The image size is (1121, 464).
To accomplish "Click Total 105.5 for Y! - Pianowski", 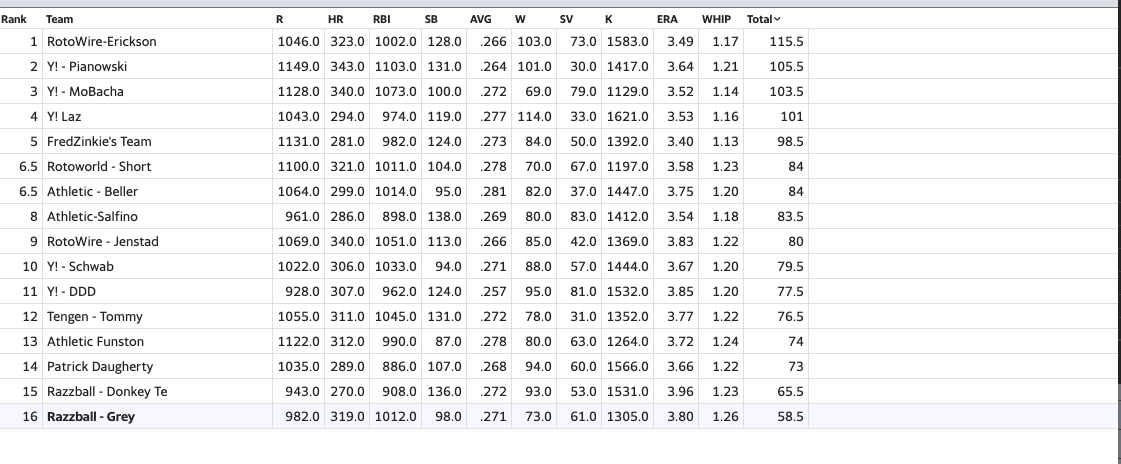I will tap(786, 66).
